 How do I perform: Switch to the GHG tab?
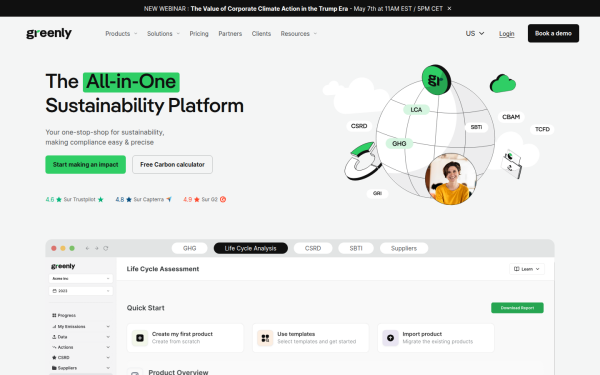tap(189, 248)
